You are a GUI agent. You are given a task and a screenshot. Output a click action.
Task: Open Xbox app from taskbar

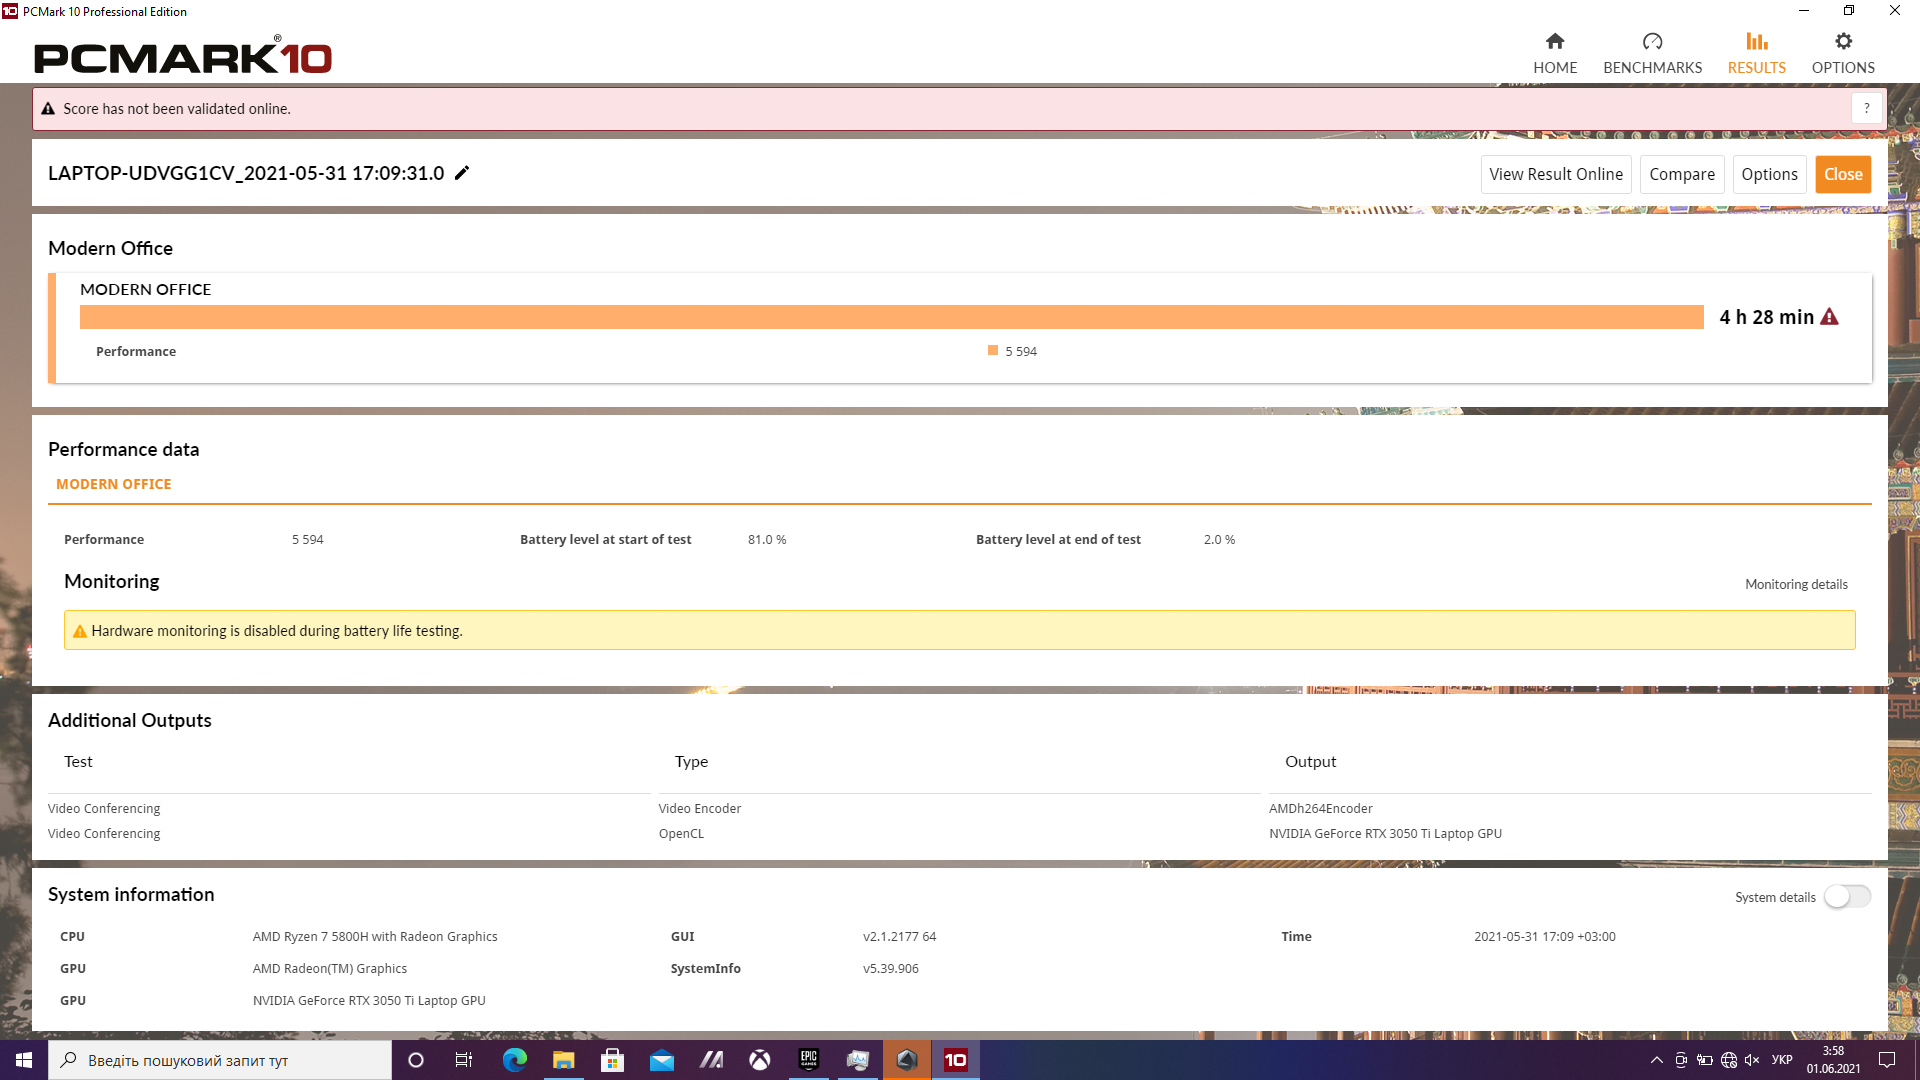pyautogui.click(x=760, y=1060)
